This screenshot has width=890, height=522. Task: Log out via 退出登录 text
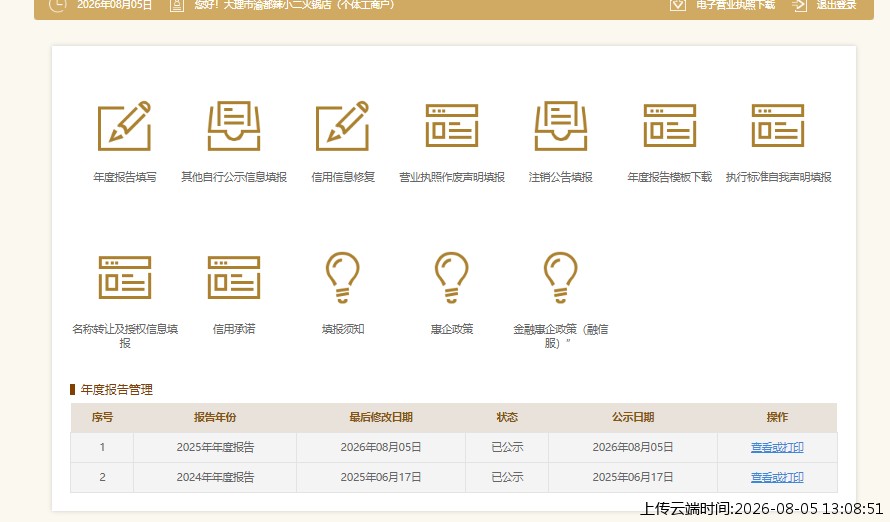tap(836, 5)
